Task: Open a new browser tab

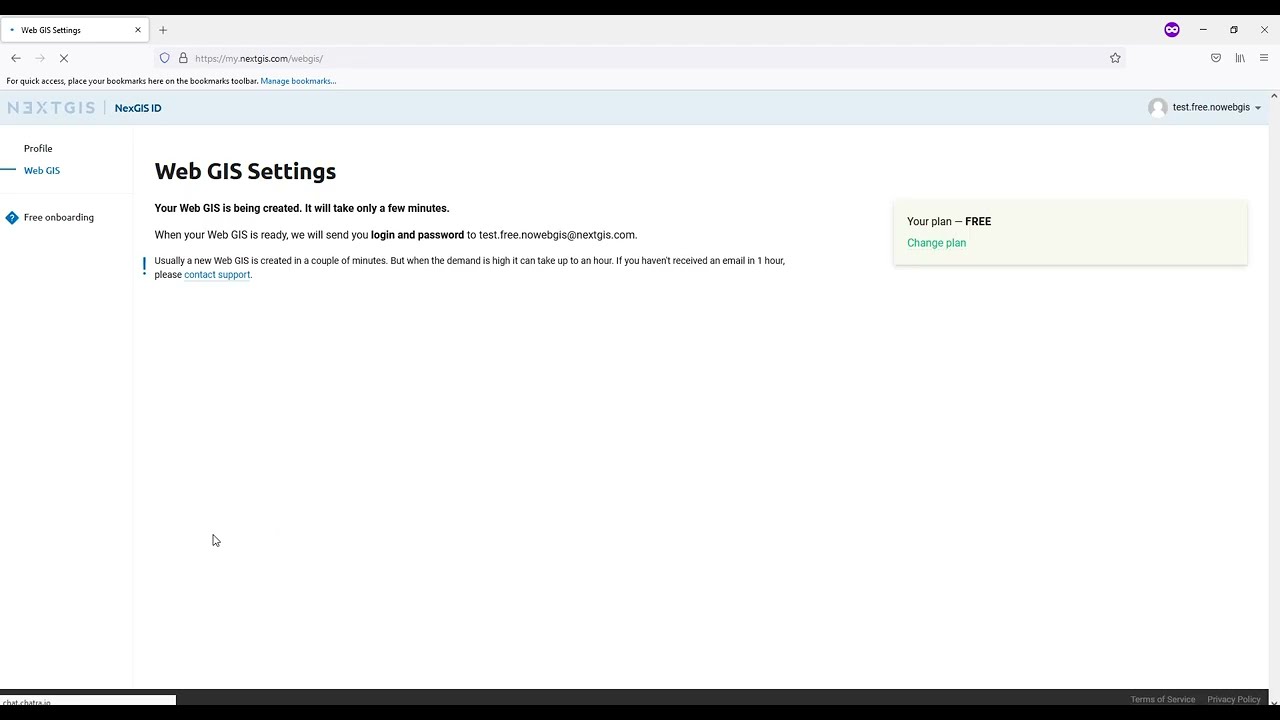Action: [163, 30]
